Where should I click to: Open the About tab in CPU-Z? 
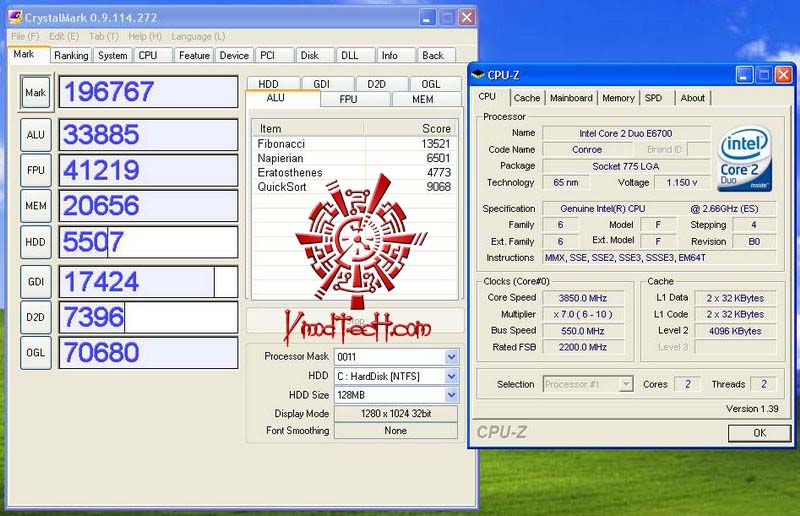(x=692, y=97)
